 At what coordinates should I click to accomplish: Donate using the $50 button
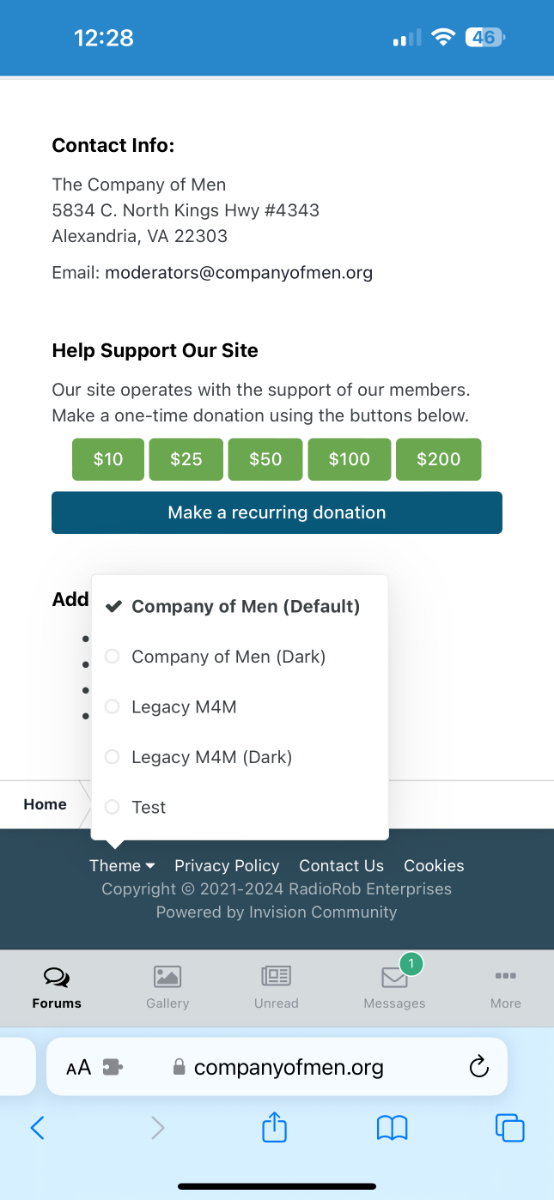click(265, 459)
